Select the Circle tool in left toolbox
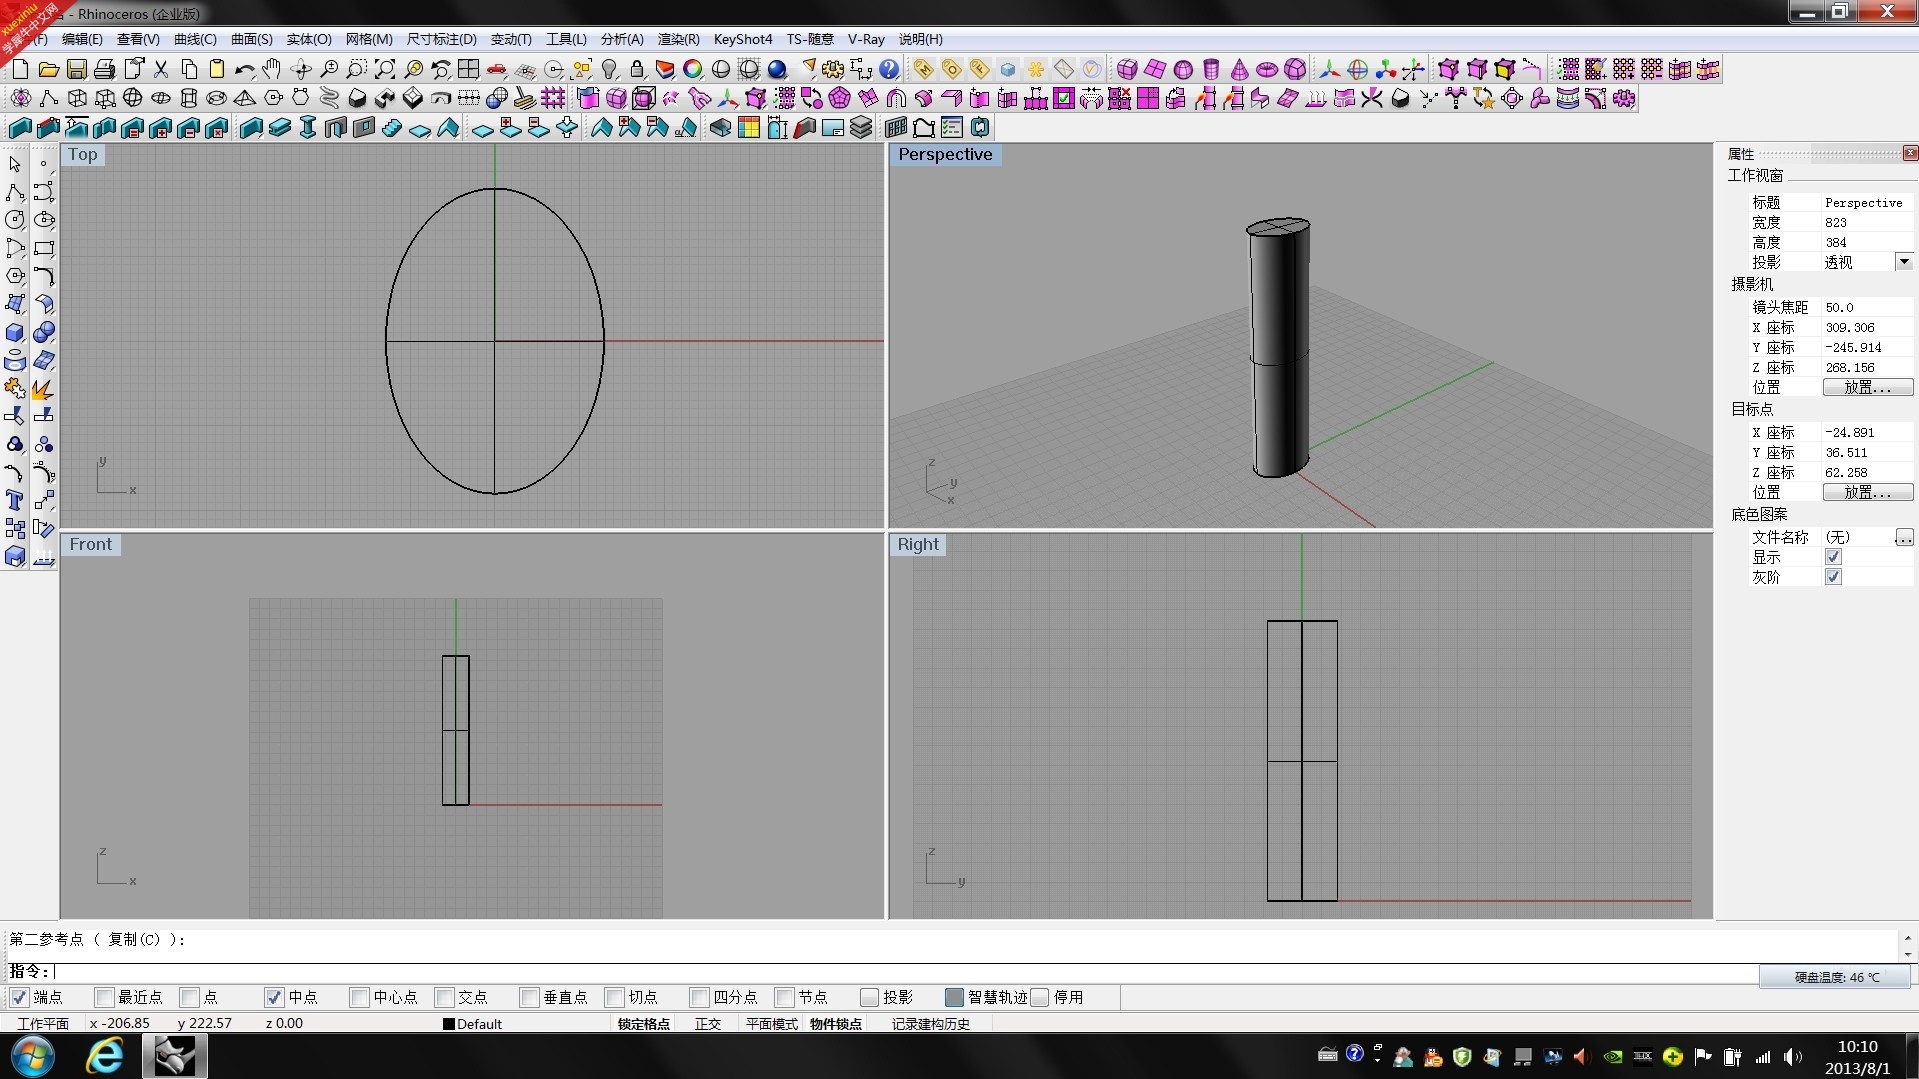 (x=15, y=220)
